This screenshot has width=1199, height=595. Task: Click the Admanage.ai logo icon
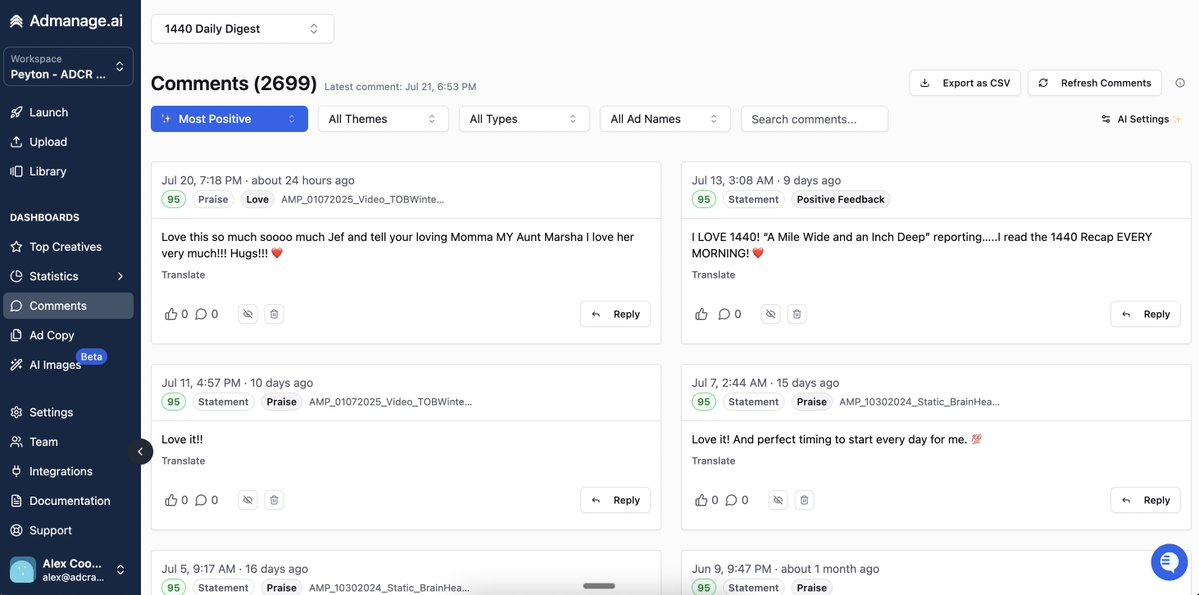tap(16, 21)
